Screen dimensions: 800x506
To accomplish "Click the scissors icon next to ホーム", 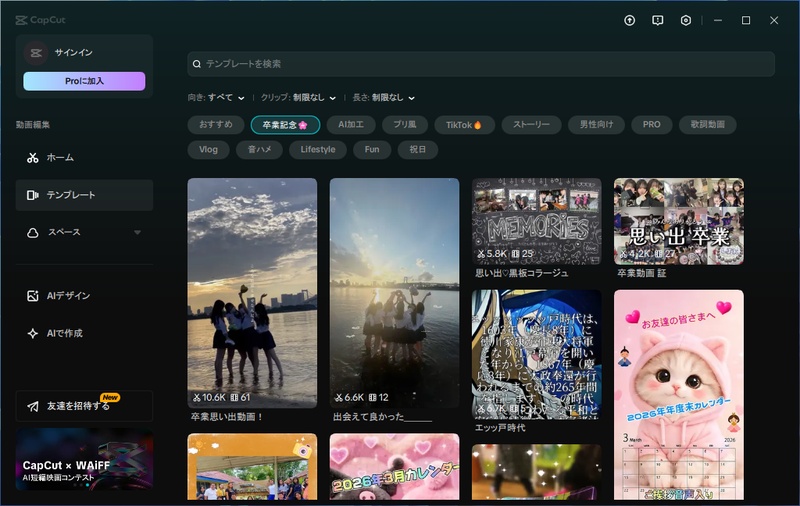I will (33, 158).
